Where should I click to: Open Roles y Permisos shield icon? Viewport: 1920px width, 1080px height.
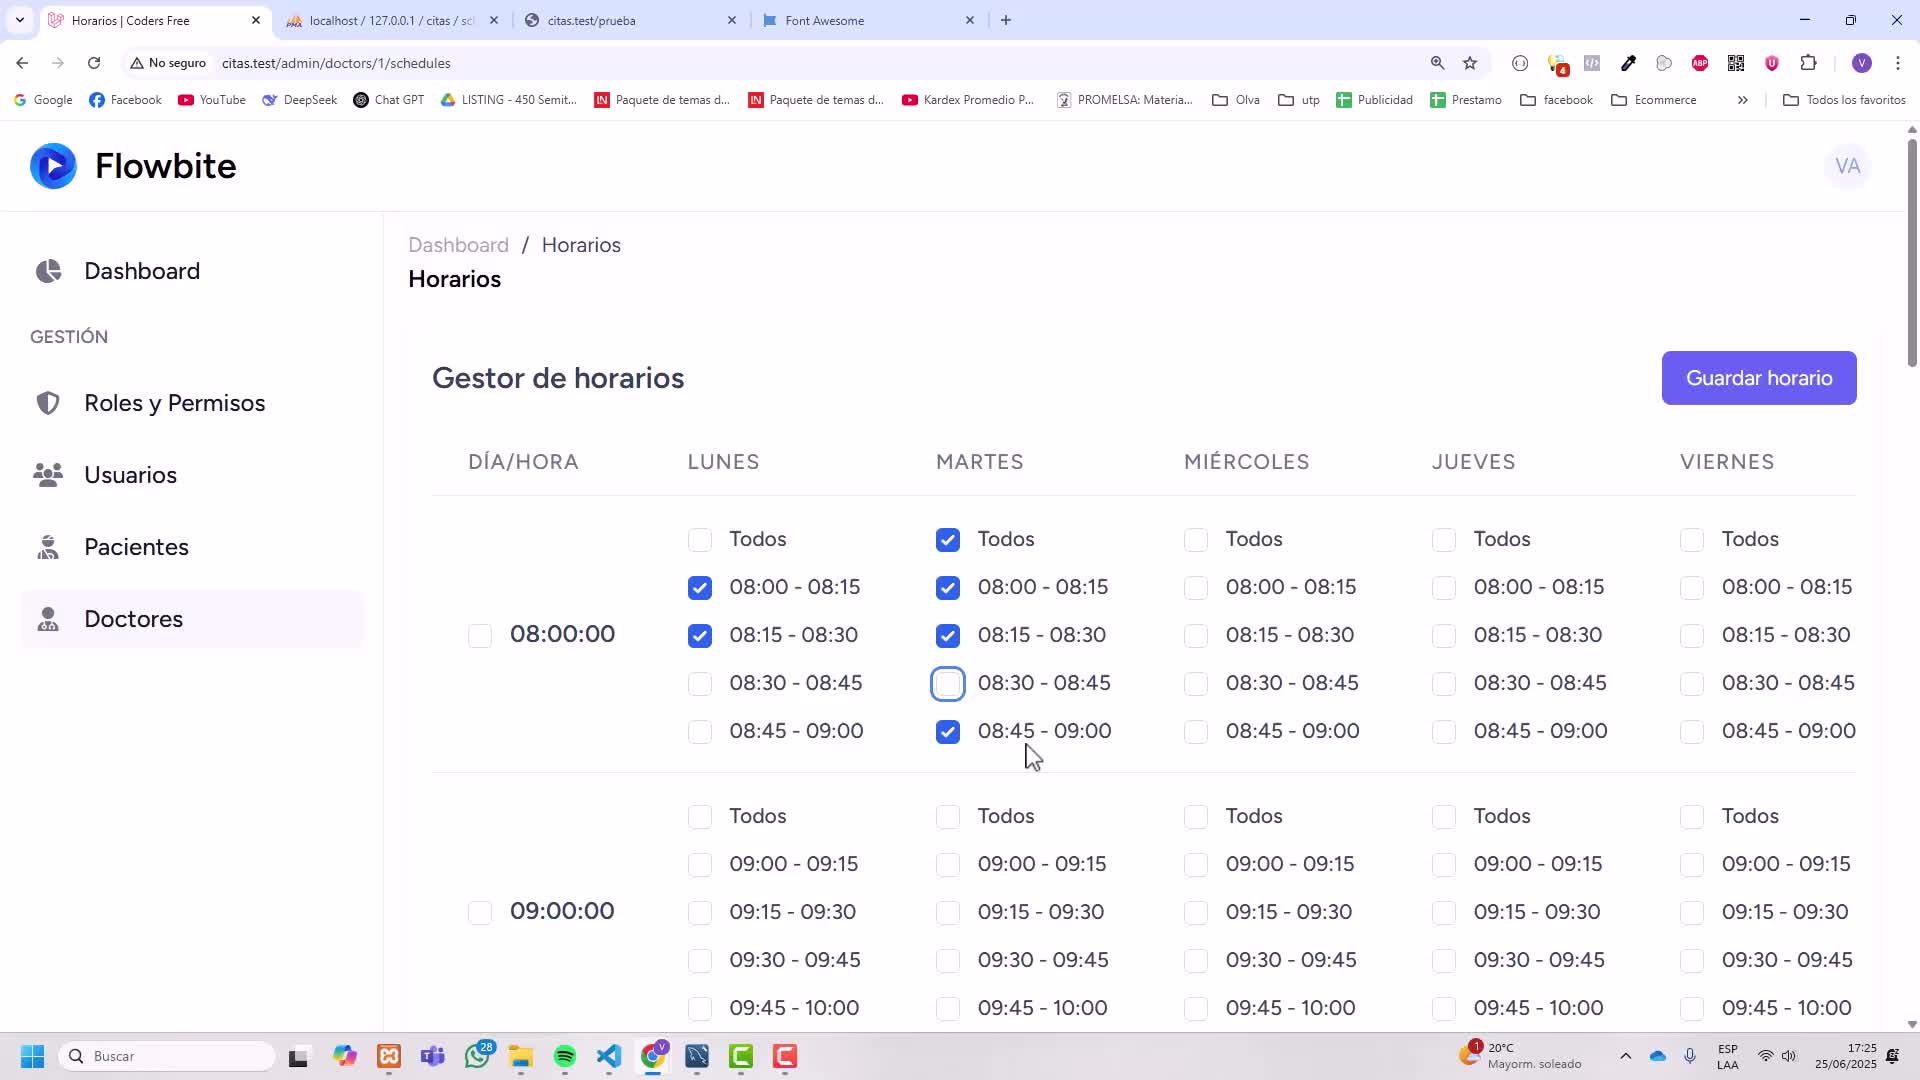48,403
